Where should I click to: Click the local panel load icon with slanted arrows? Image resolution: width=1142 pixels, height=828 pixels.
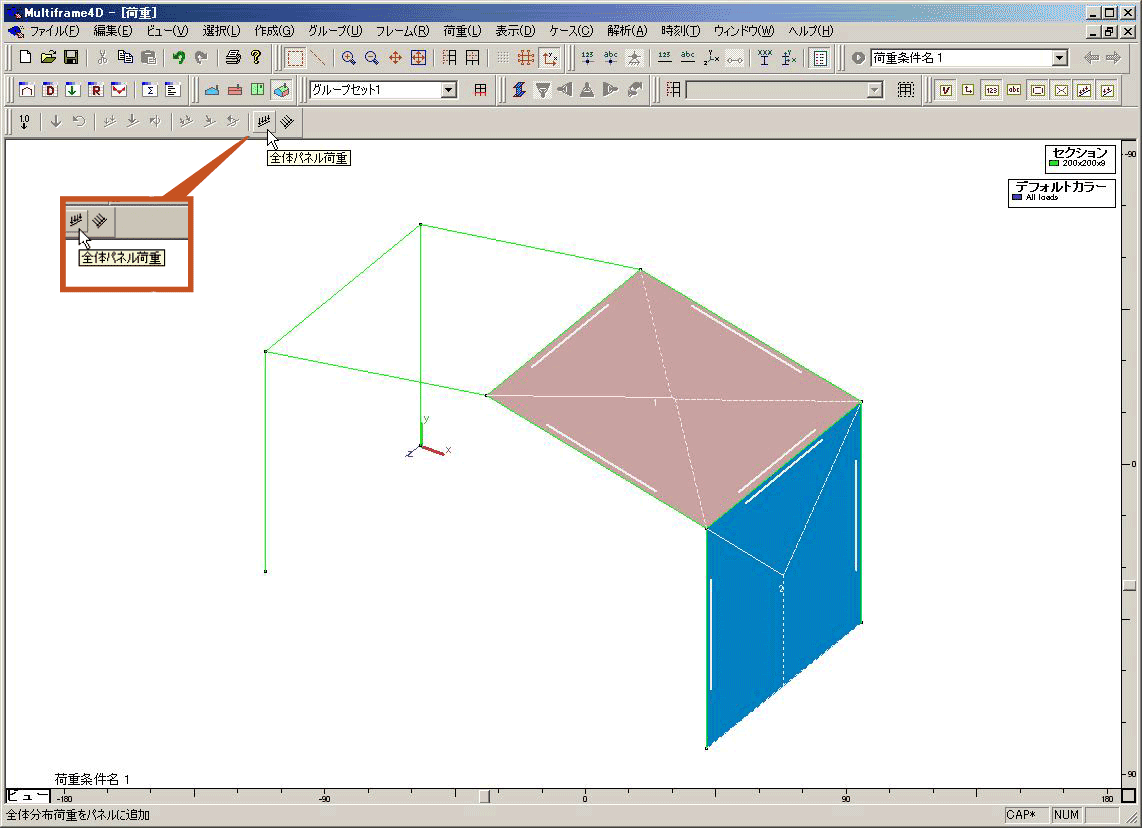point(287,122)
